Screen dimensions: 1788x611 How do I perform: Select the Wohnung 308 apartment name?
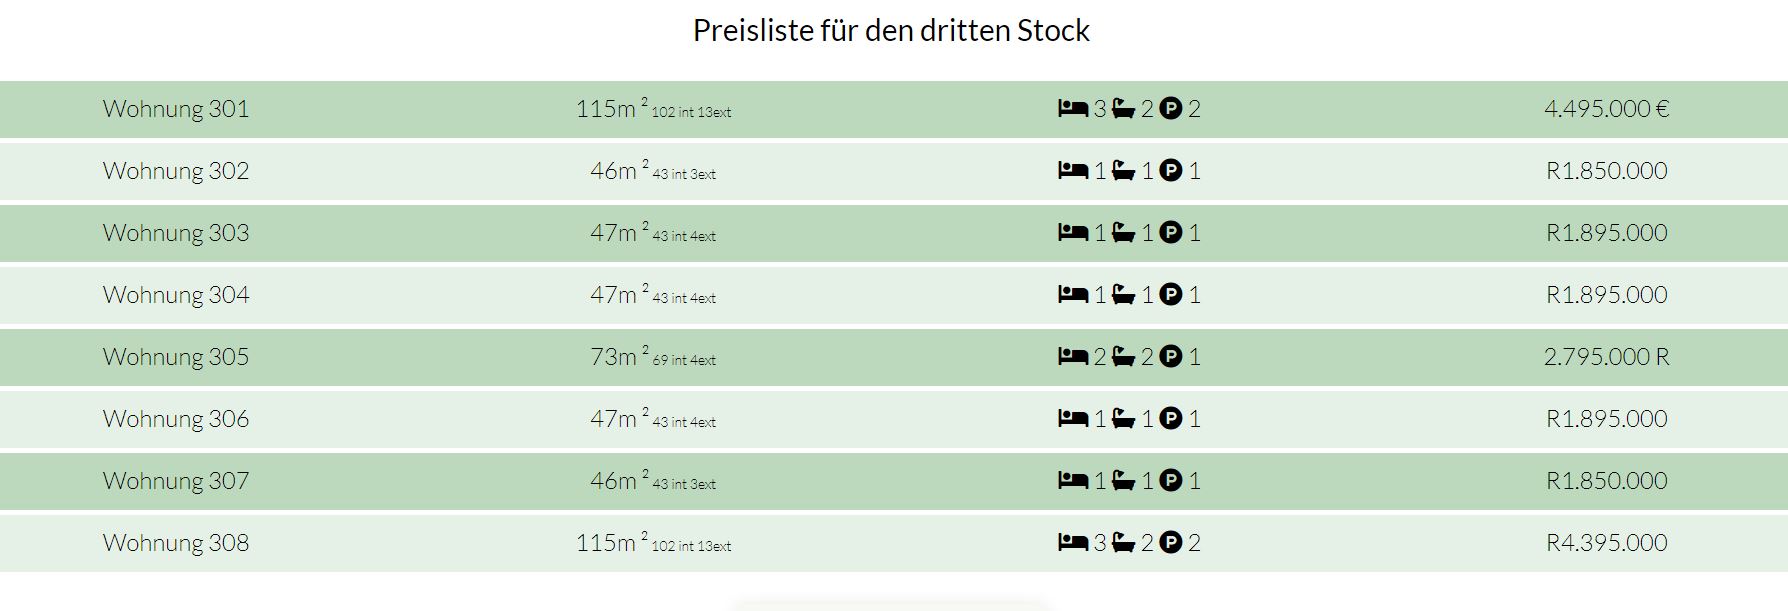pos(176,542)
